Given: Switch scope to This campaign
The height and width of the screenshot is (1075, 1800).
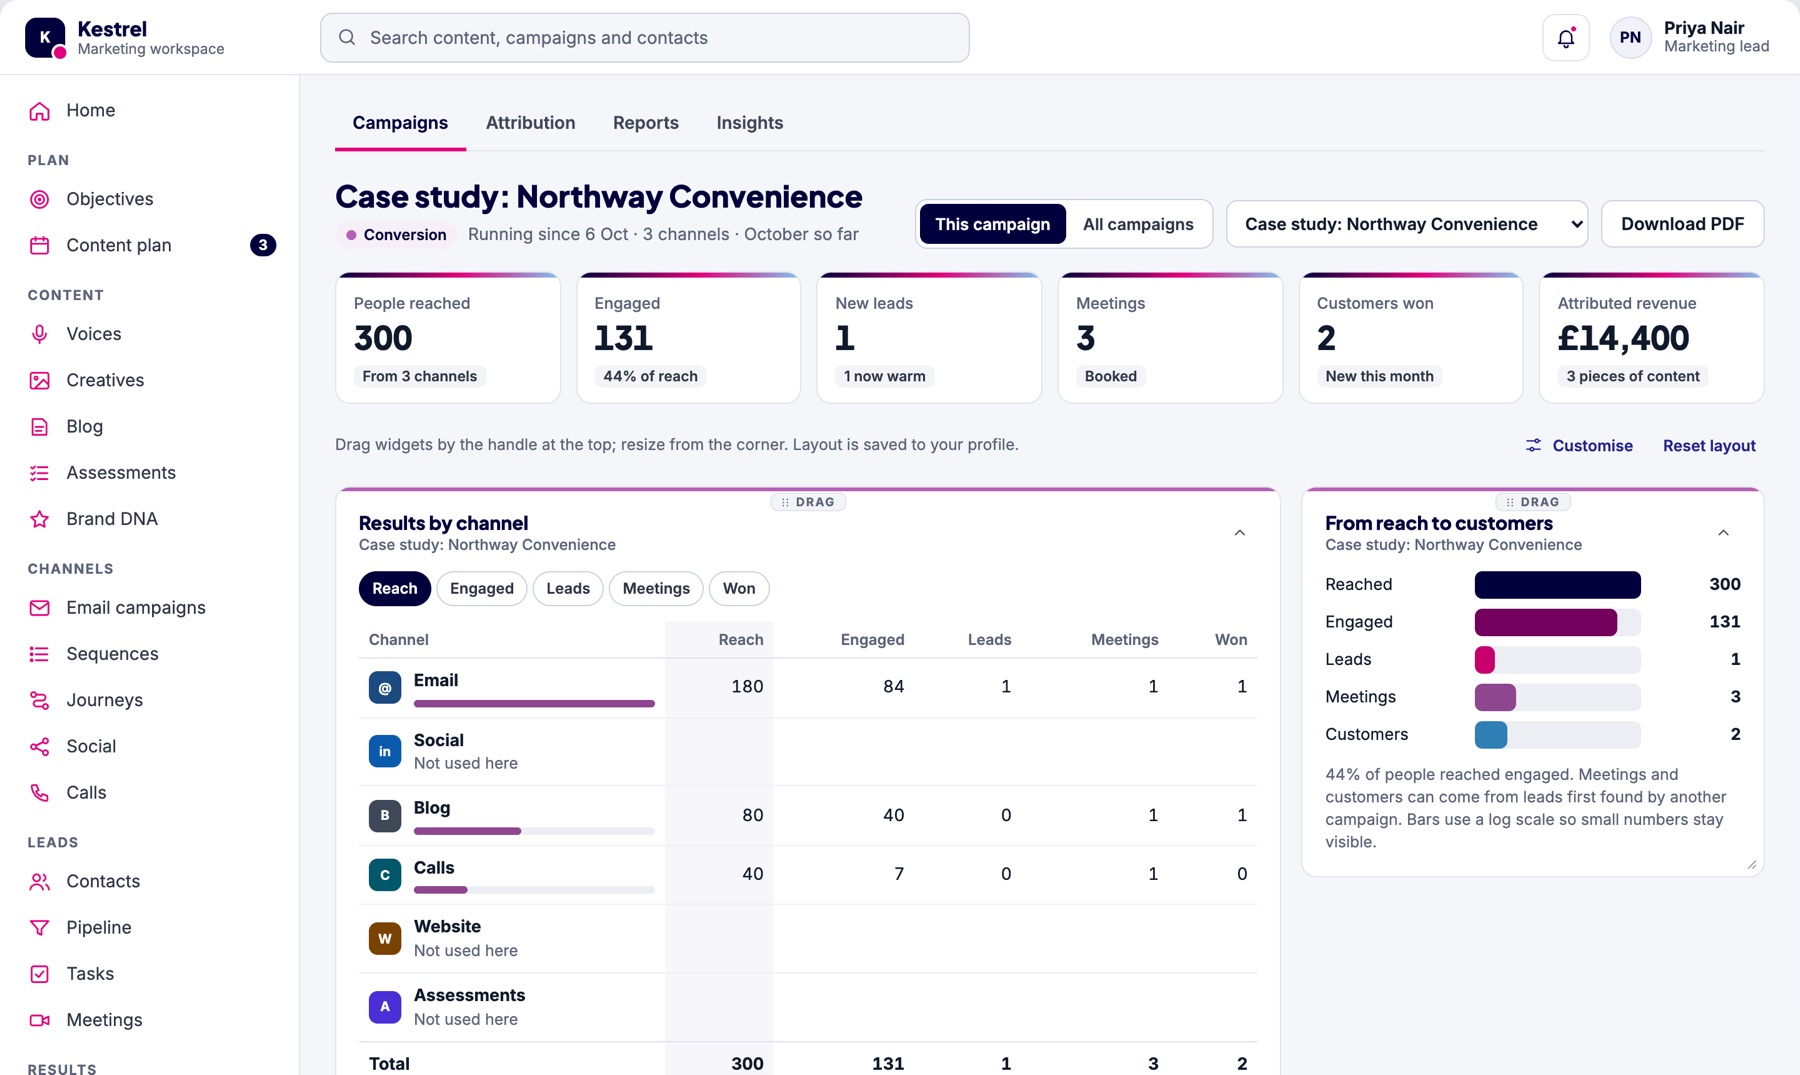Looking at the screenshot, I should tap(992, 224).
